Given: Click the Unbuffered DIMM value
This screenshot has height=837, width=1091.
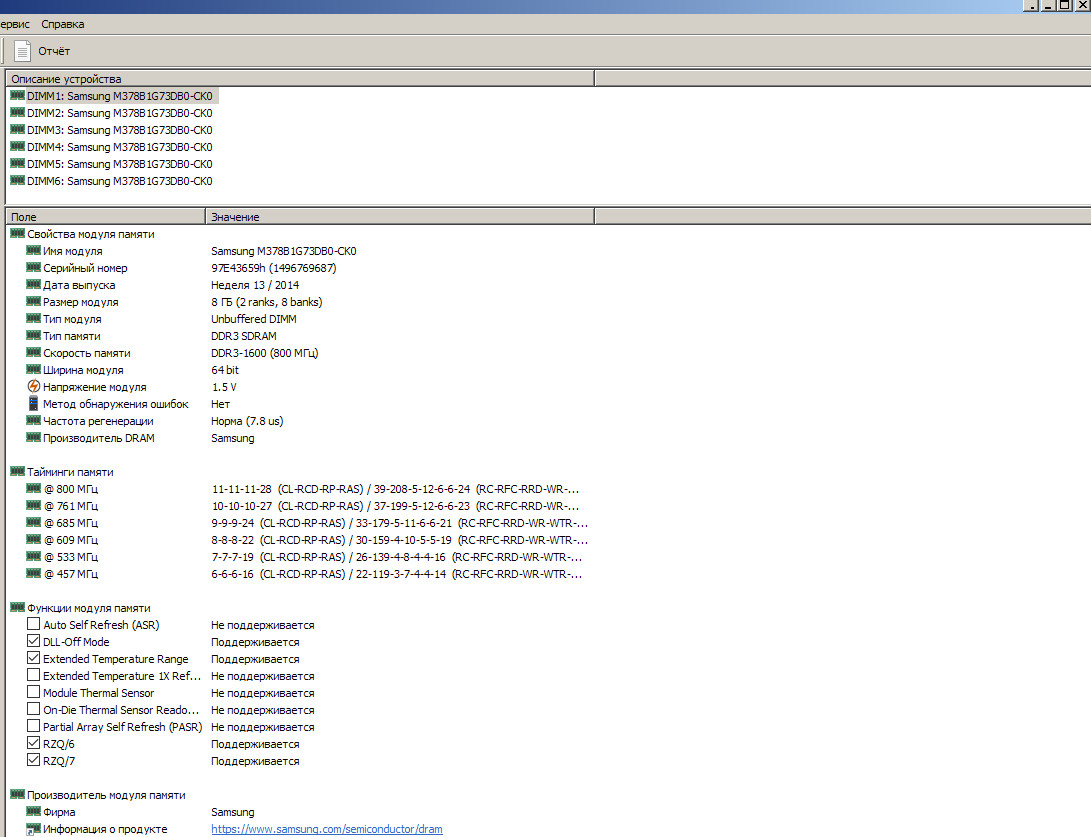Looking at the screenshot, I should click(254, 319).
